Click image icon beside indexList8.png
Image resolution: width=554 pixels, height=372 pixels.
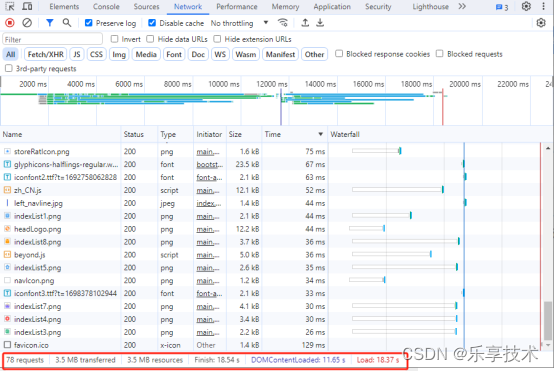pyautogui.click(x=7, y=242)
